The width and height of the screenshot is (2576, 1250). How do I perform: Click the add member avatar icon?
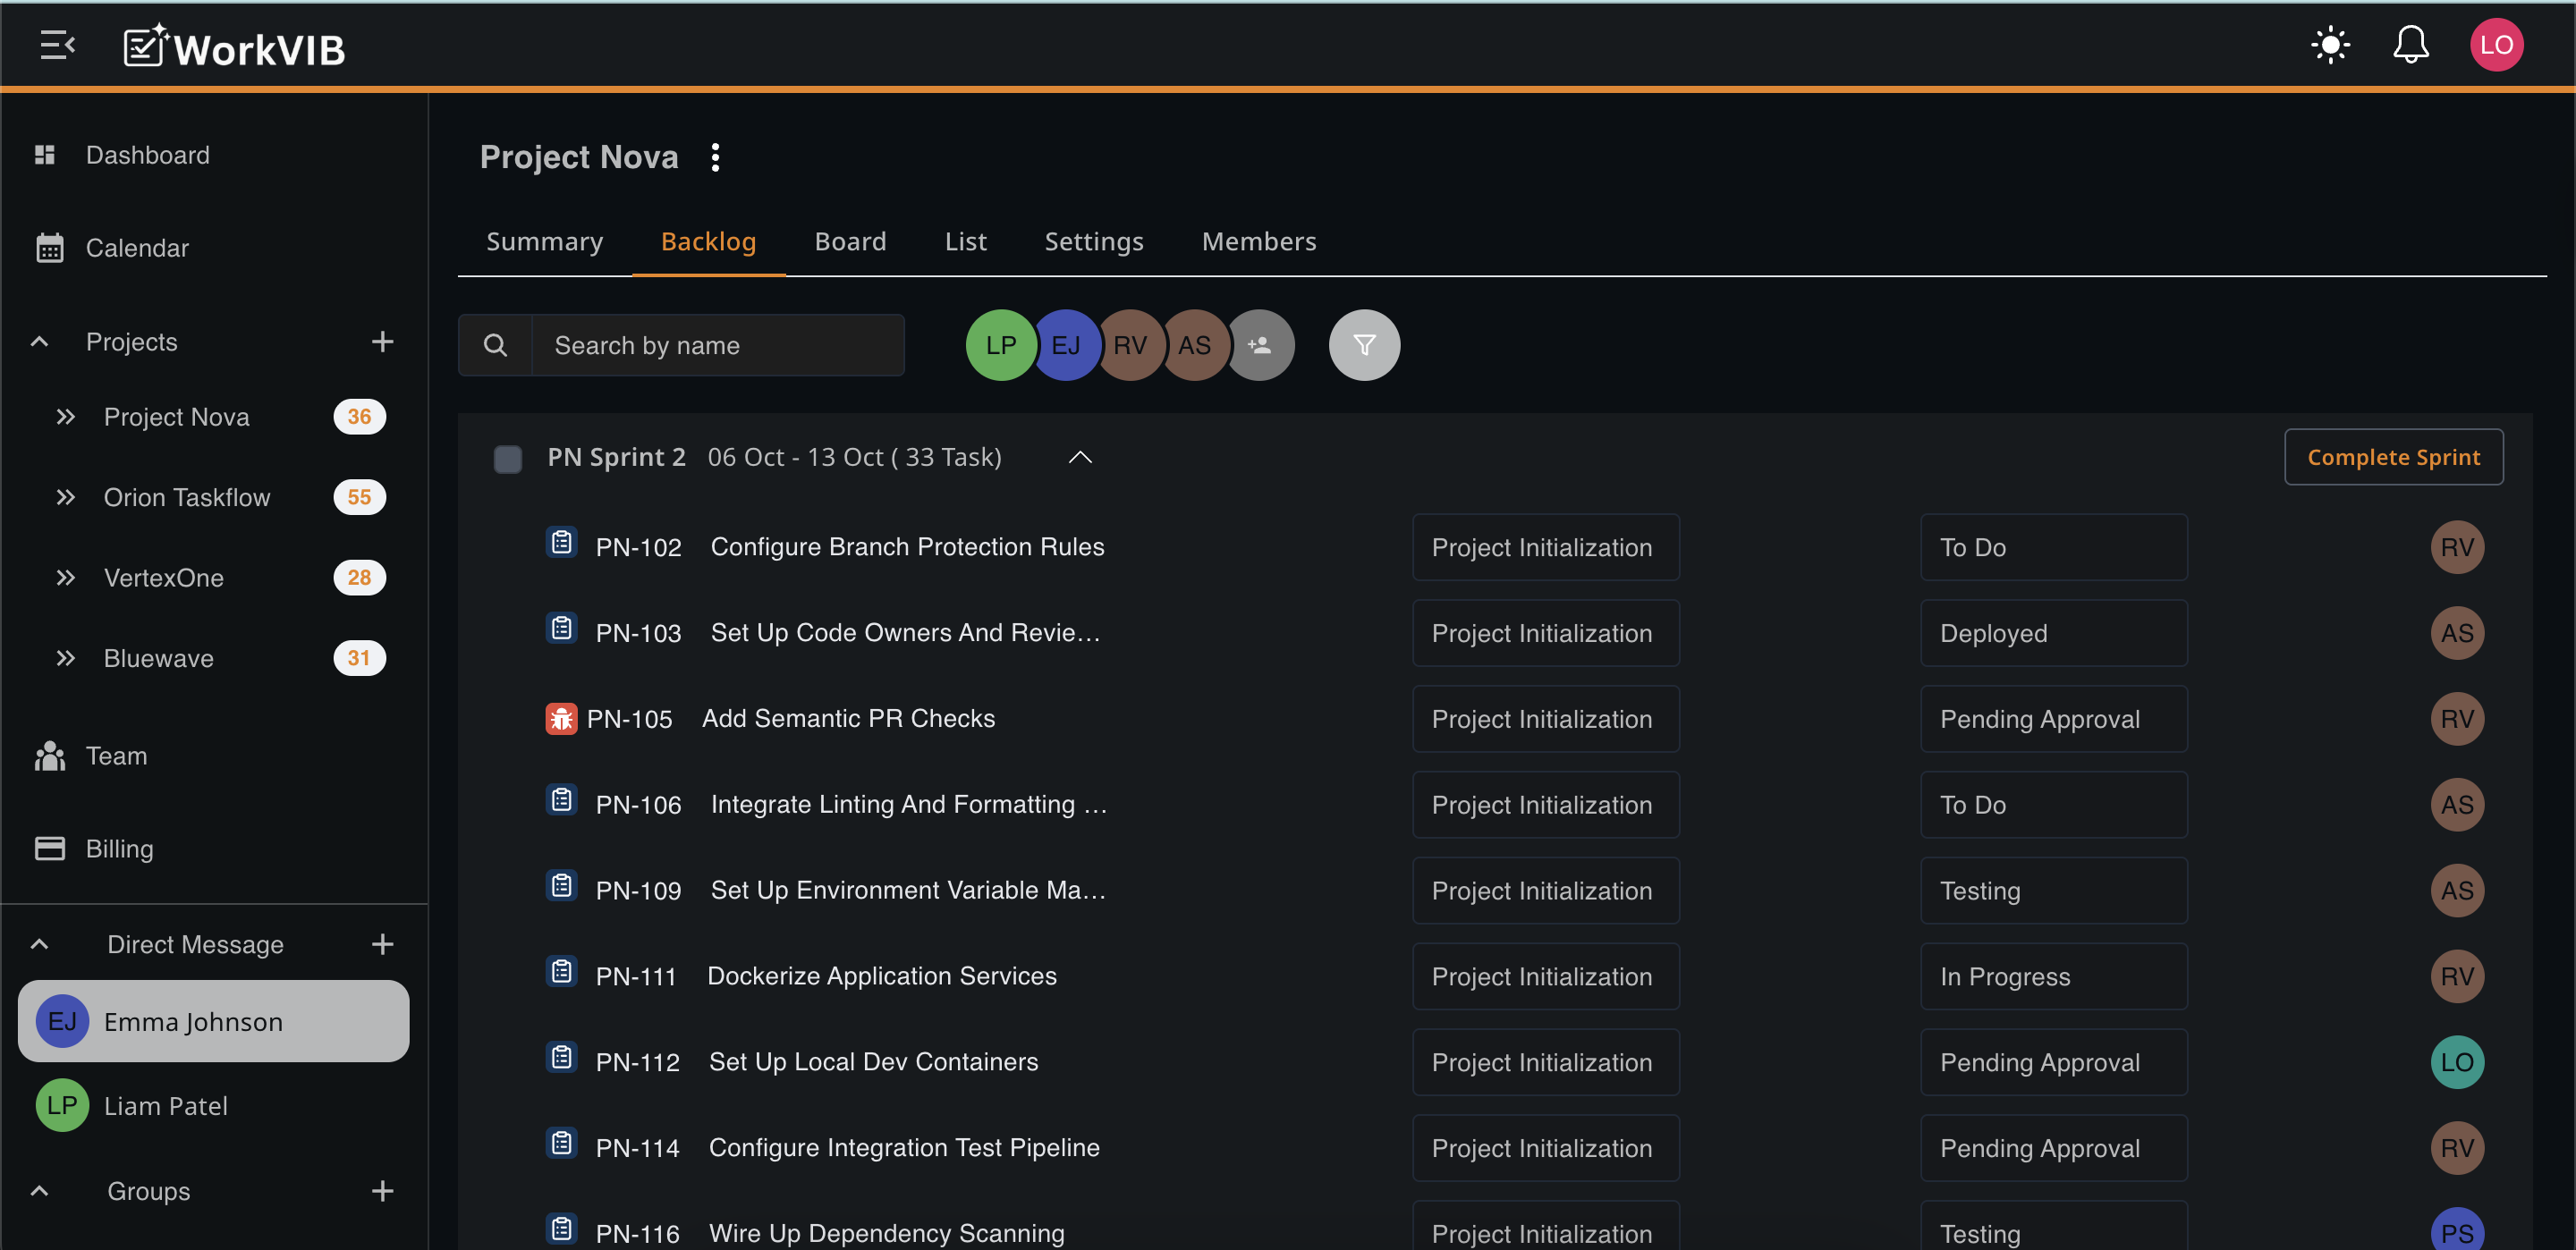coord(1260,345)
